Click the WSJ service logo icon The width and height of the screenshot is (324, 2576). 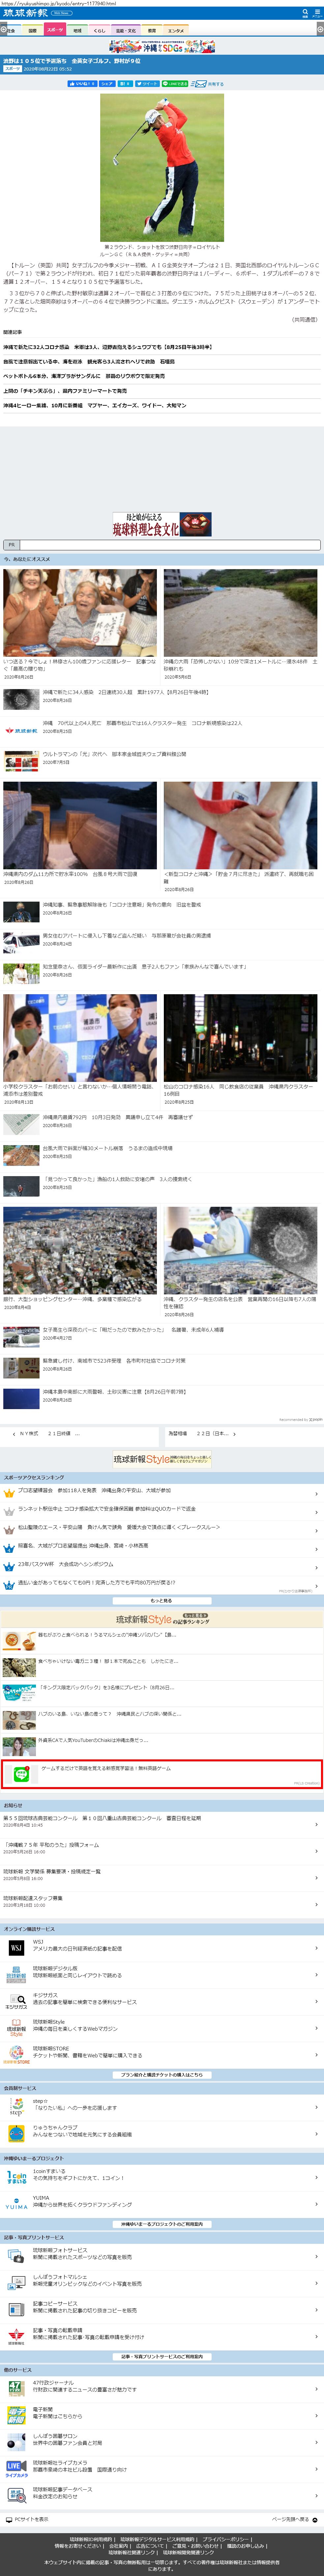click(16, 1948)
